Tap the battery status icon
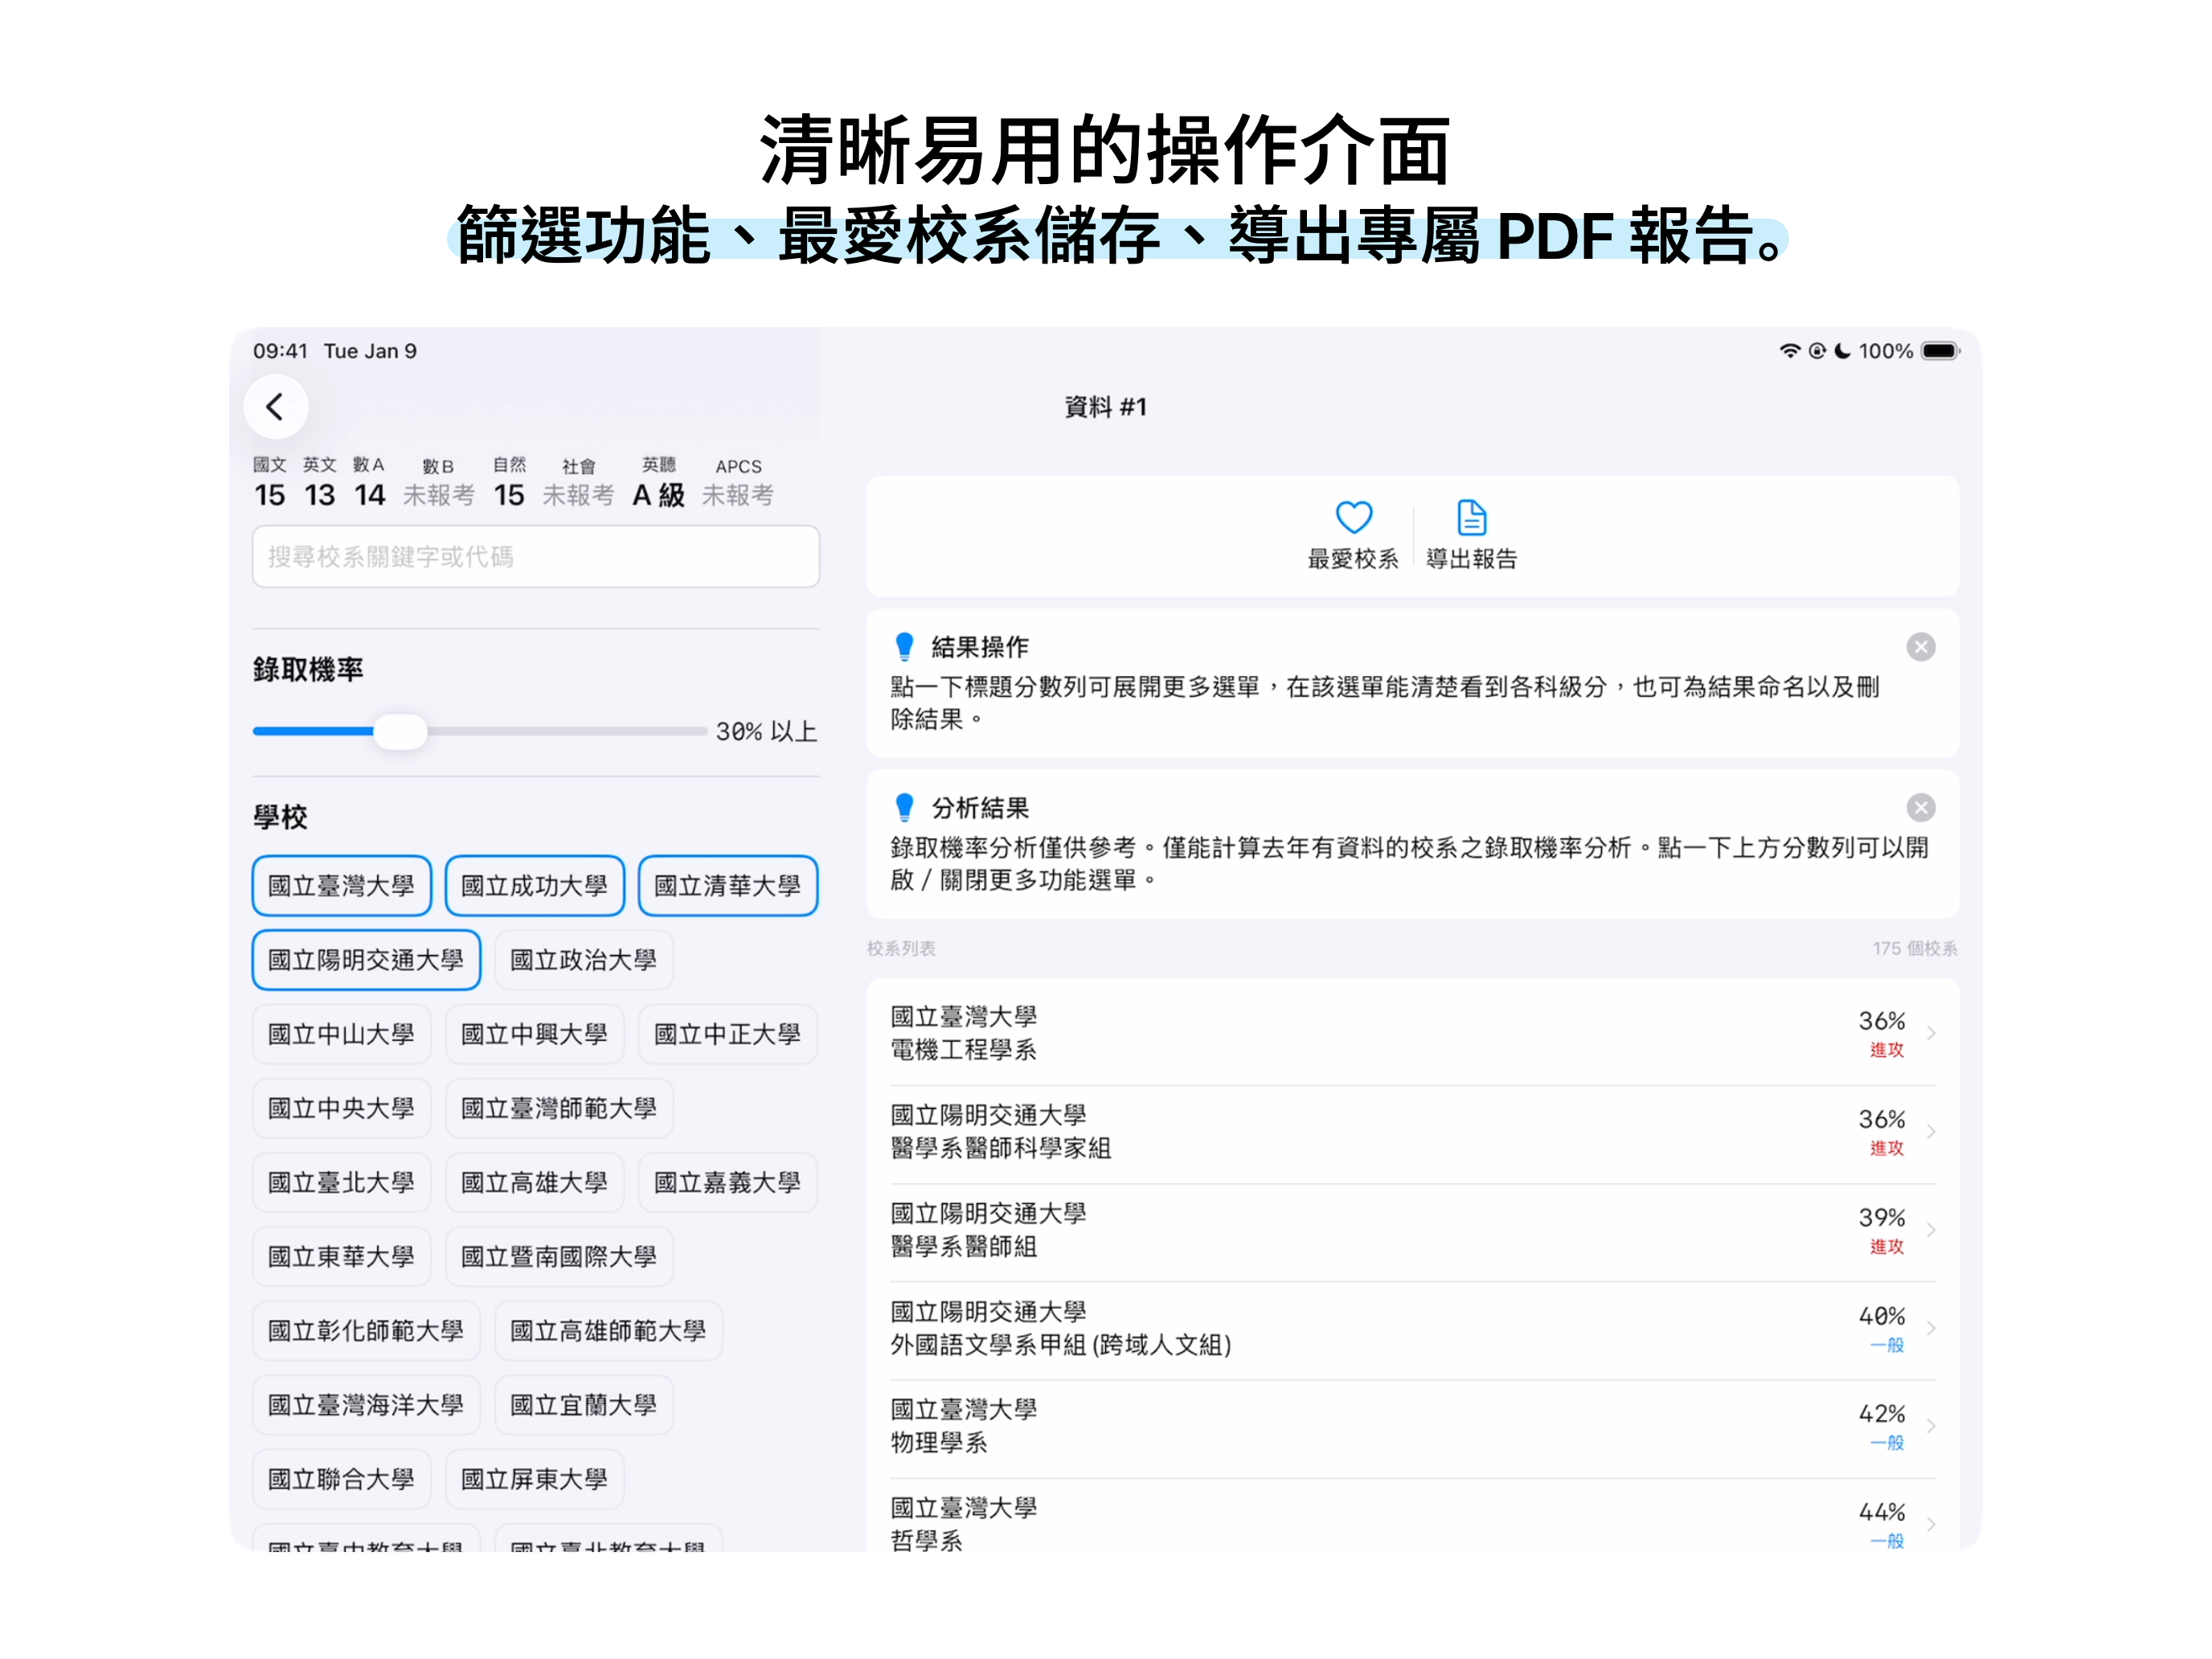 [x=1940, y=351]
